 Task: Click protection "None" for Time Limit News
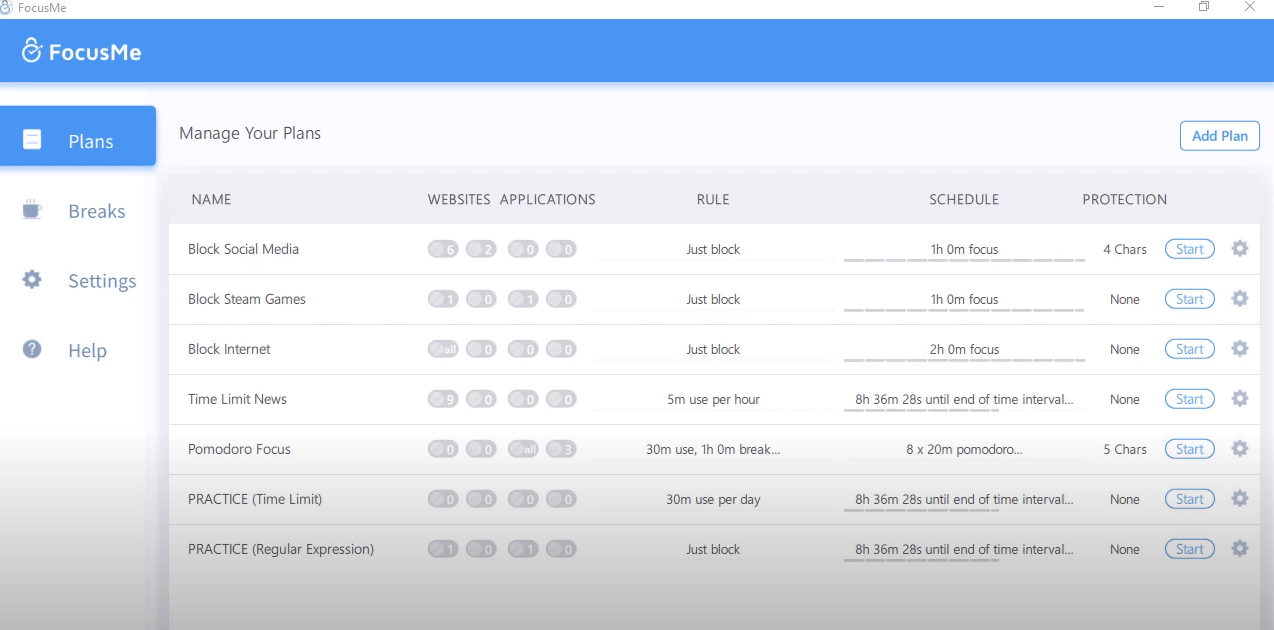(x=1125, y=399)
